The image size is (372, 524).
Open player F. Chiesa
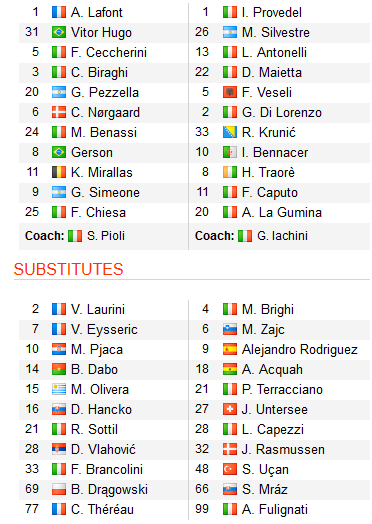(98, 213)
